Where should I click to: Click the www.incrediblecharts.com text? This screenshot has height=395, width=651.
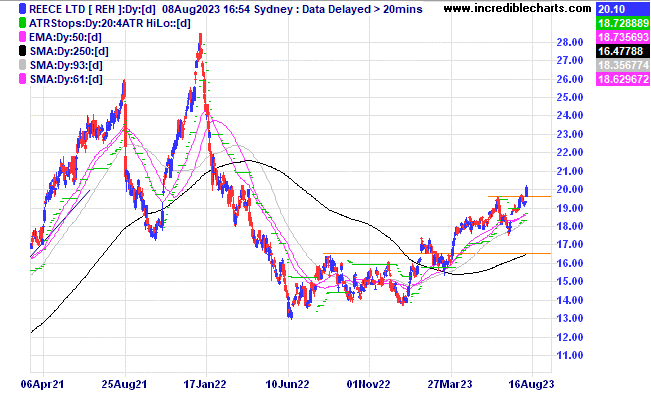[x=517, y=8]
